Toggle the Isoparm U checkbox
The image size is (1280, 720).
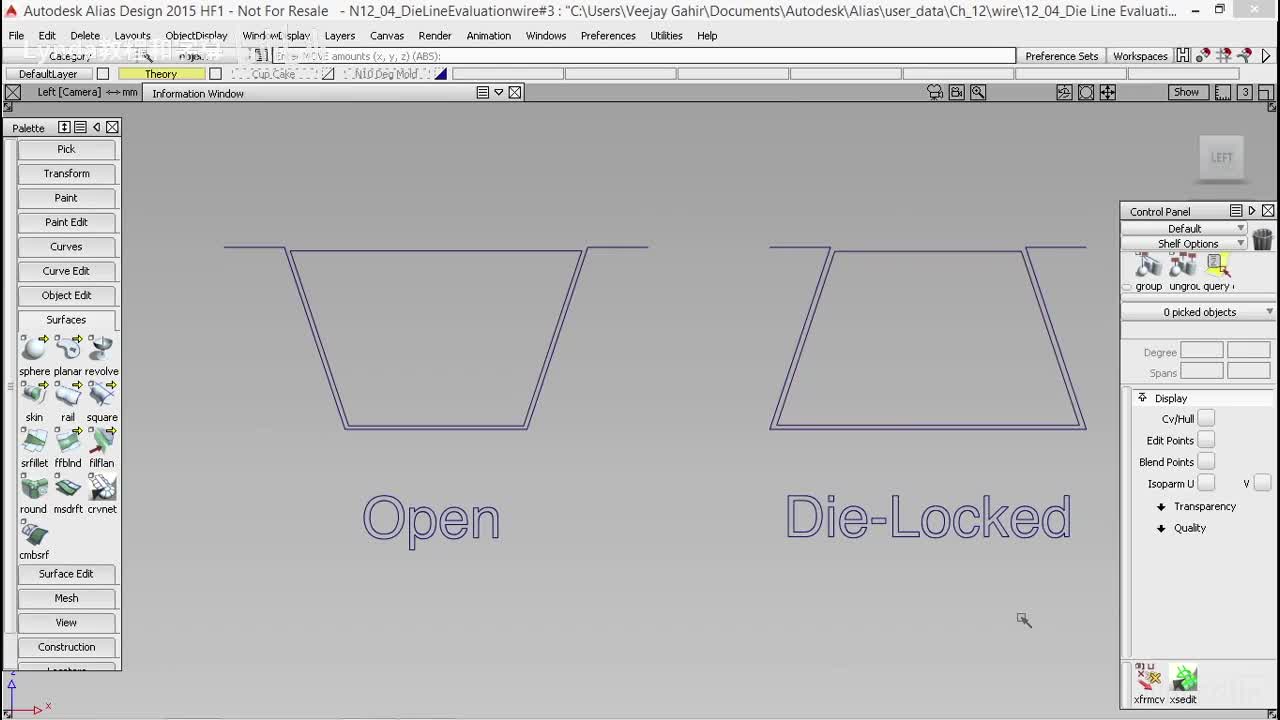tap(1206, 484)
